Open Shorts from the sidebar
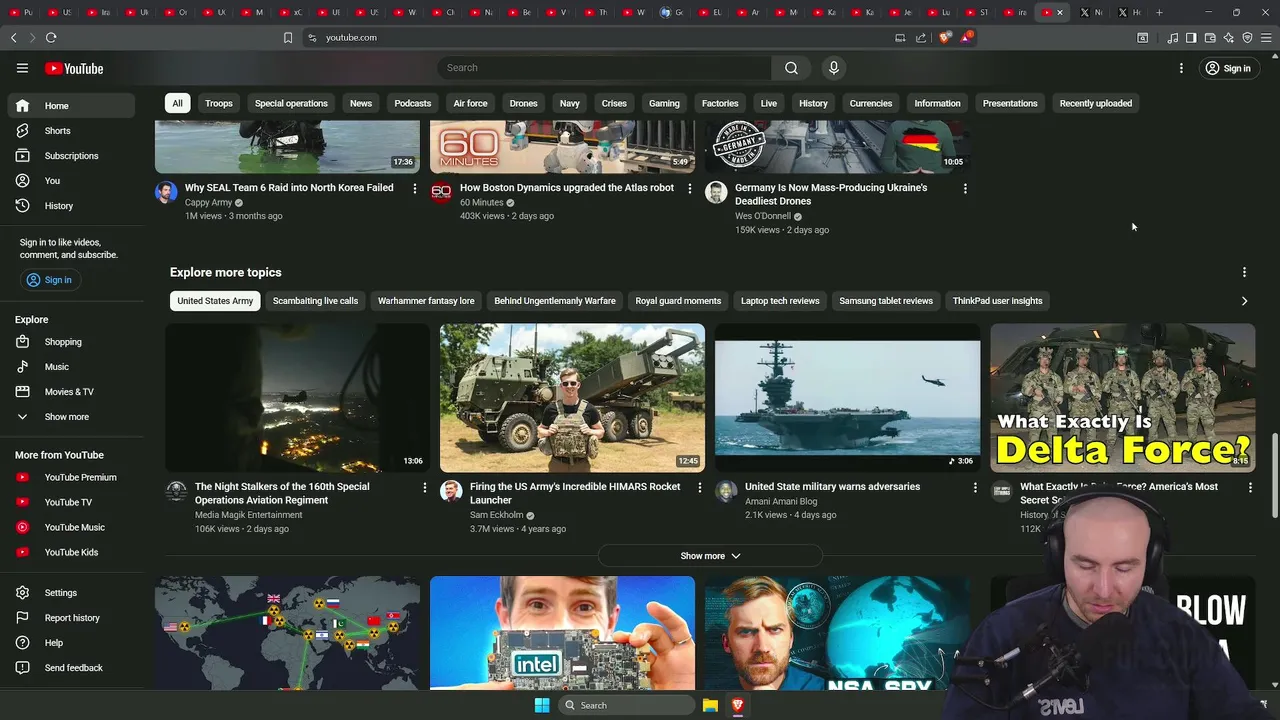This screenshot has height=720, width=1280. pyautogui.click(x=71, y=131)
